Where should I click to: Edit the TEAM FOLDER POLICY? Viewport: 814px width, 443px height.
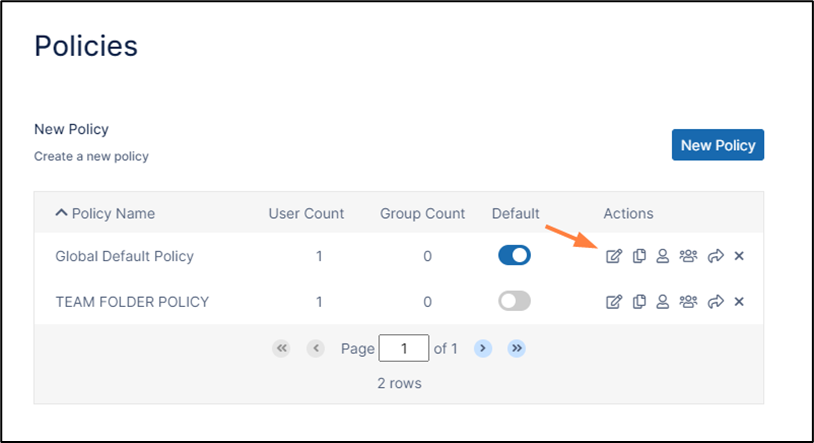(614, 301)
